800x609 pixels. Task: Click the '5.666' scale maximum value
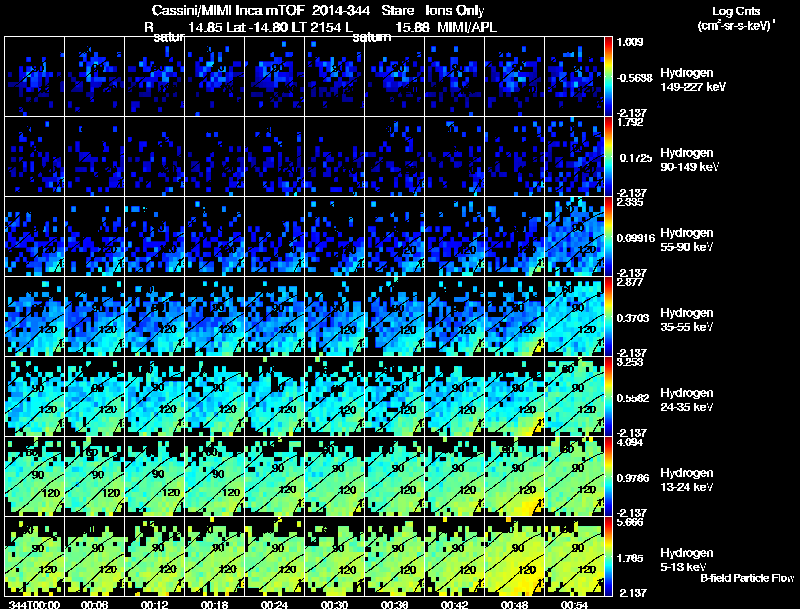pyautogui.click(x=630, y=522)
